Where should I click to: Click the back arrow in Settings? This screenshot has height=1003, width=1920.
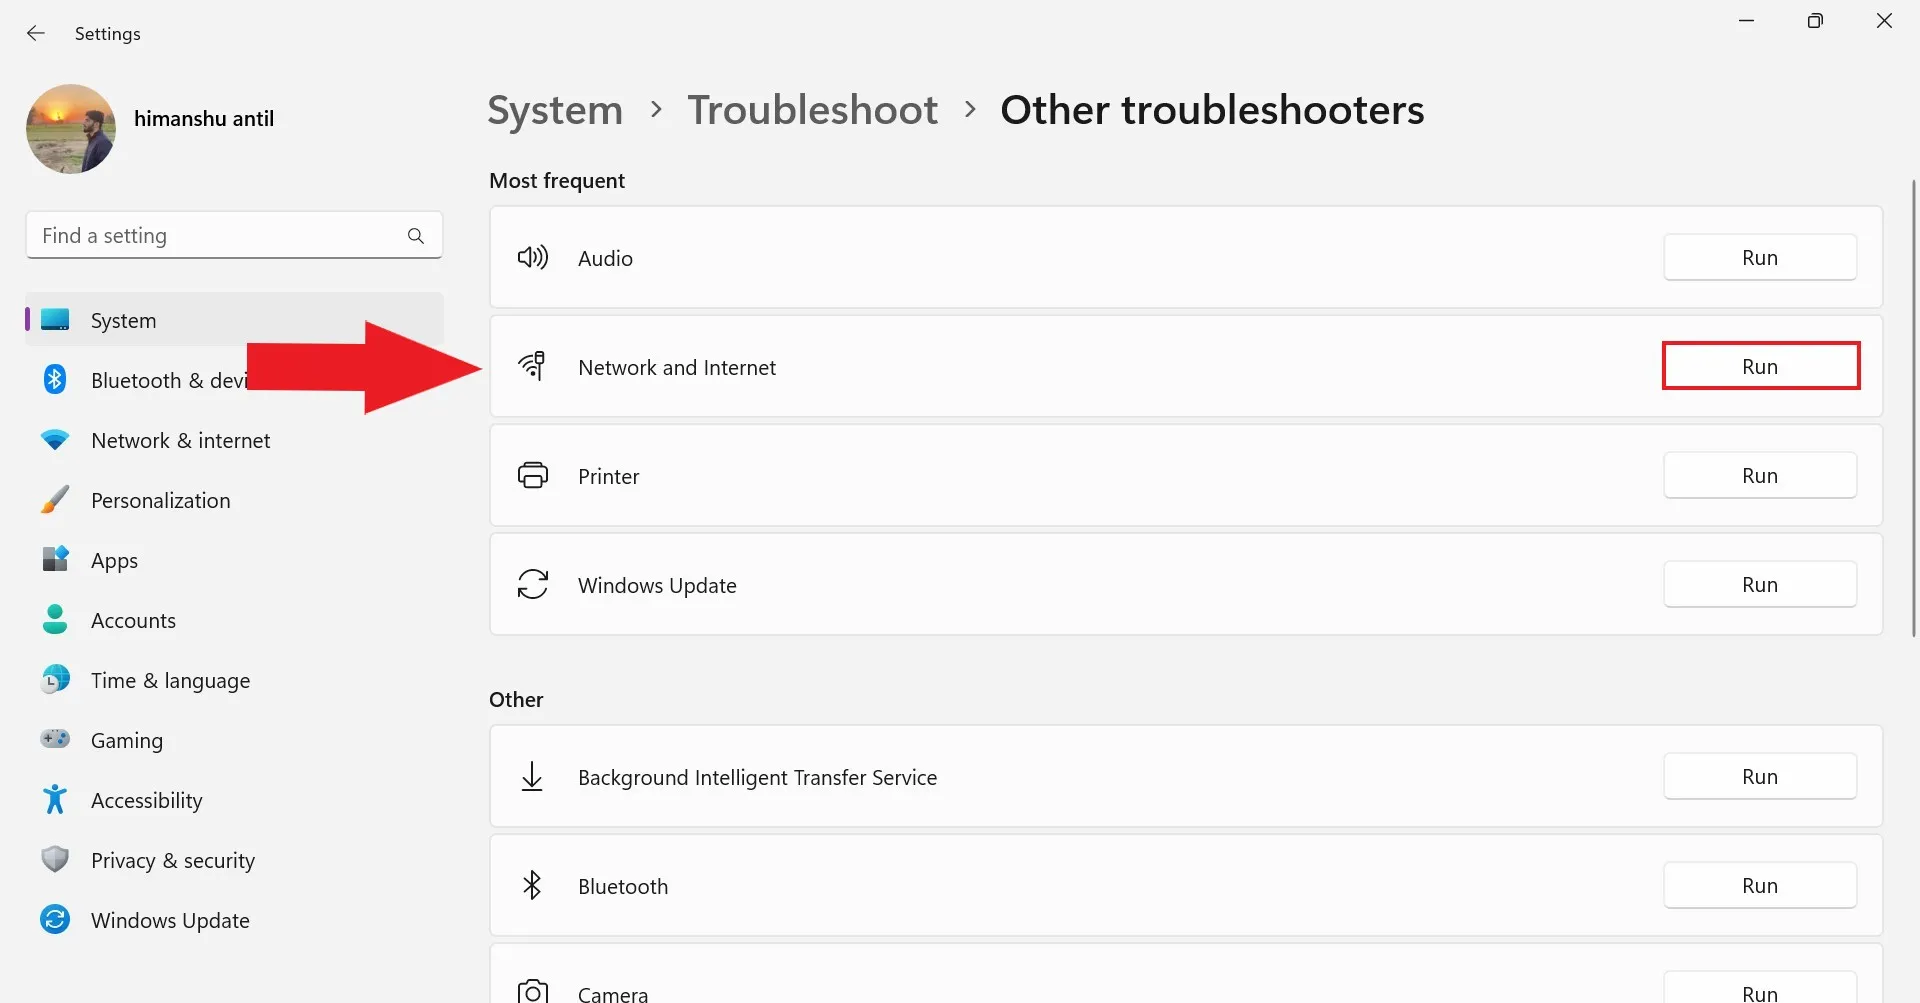[x=36, y=33]
